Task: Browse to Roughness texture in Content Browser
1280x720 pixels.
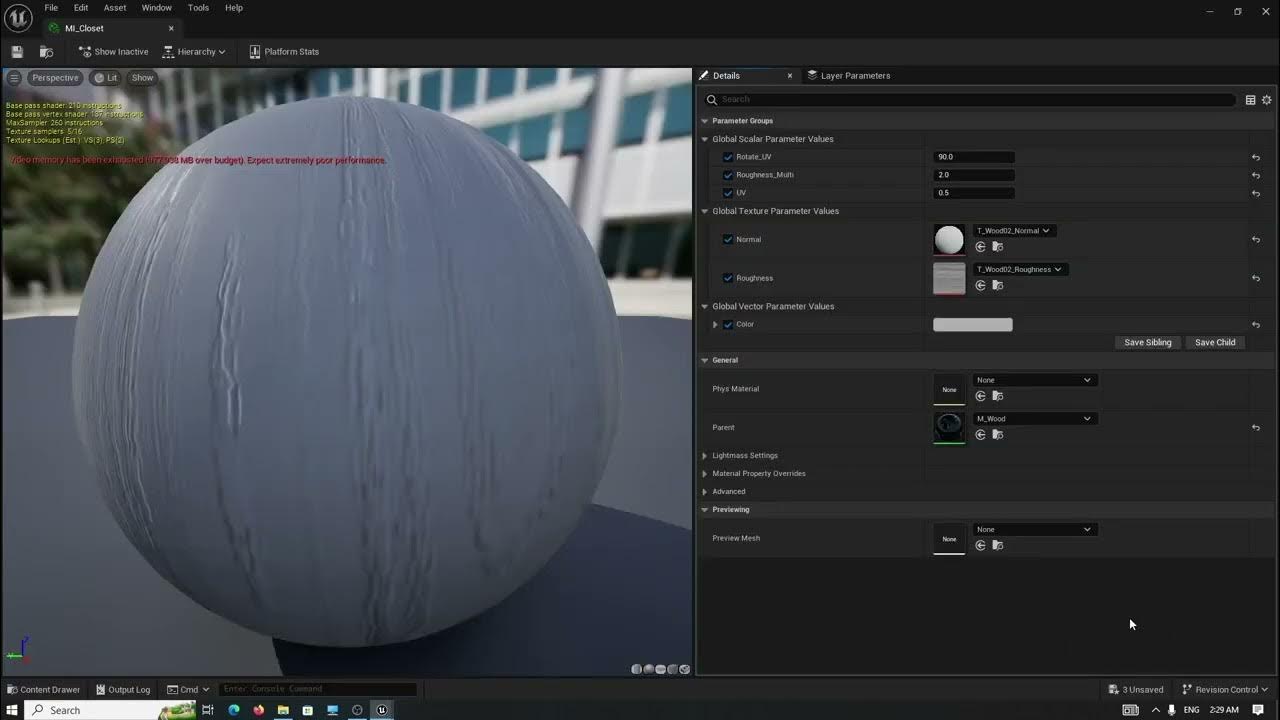Action: pyautogui.click(x=997, y=285)
